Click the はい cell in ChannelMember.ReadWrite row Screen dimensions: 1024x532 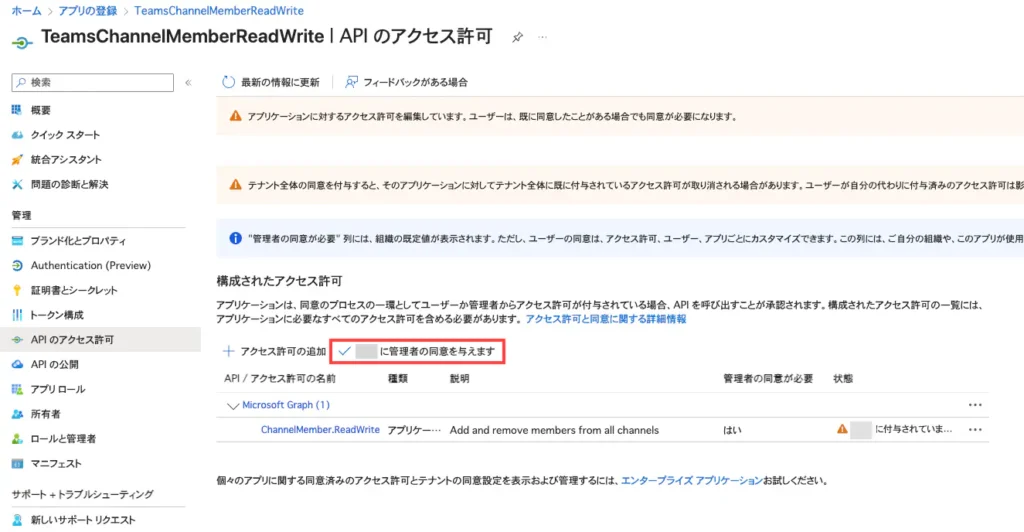tap(732, 430)
